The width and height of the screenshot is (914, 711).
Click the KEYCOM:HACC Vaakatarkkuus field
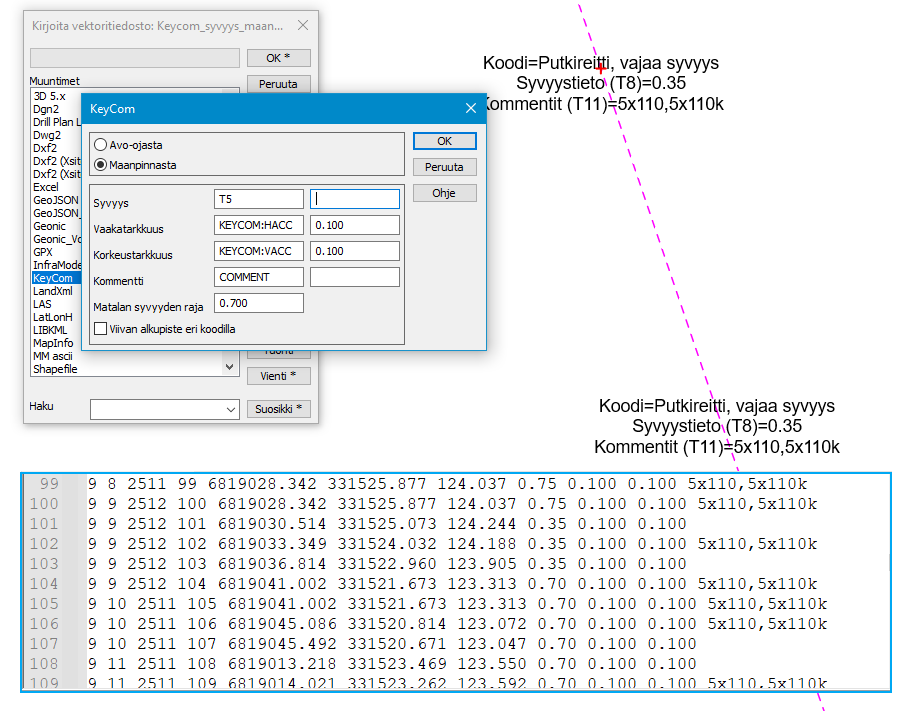258,225
